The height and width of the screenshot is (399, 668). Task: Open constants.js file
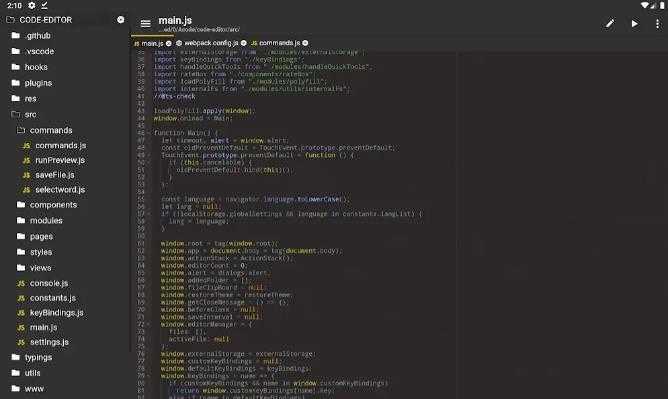tap(52, 298)
